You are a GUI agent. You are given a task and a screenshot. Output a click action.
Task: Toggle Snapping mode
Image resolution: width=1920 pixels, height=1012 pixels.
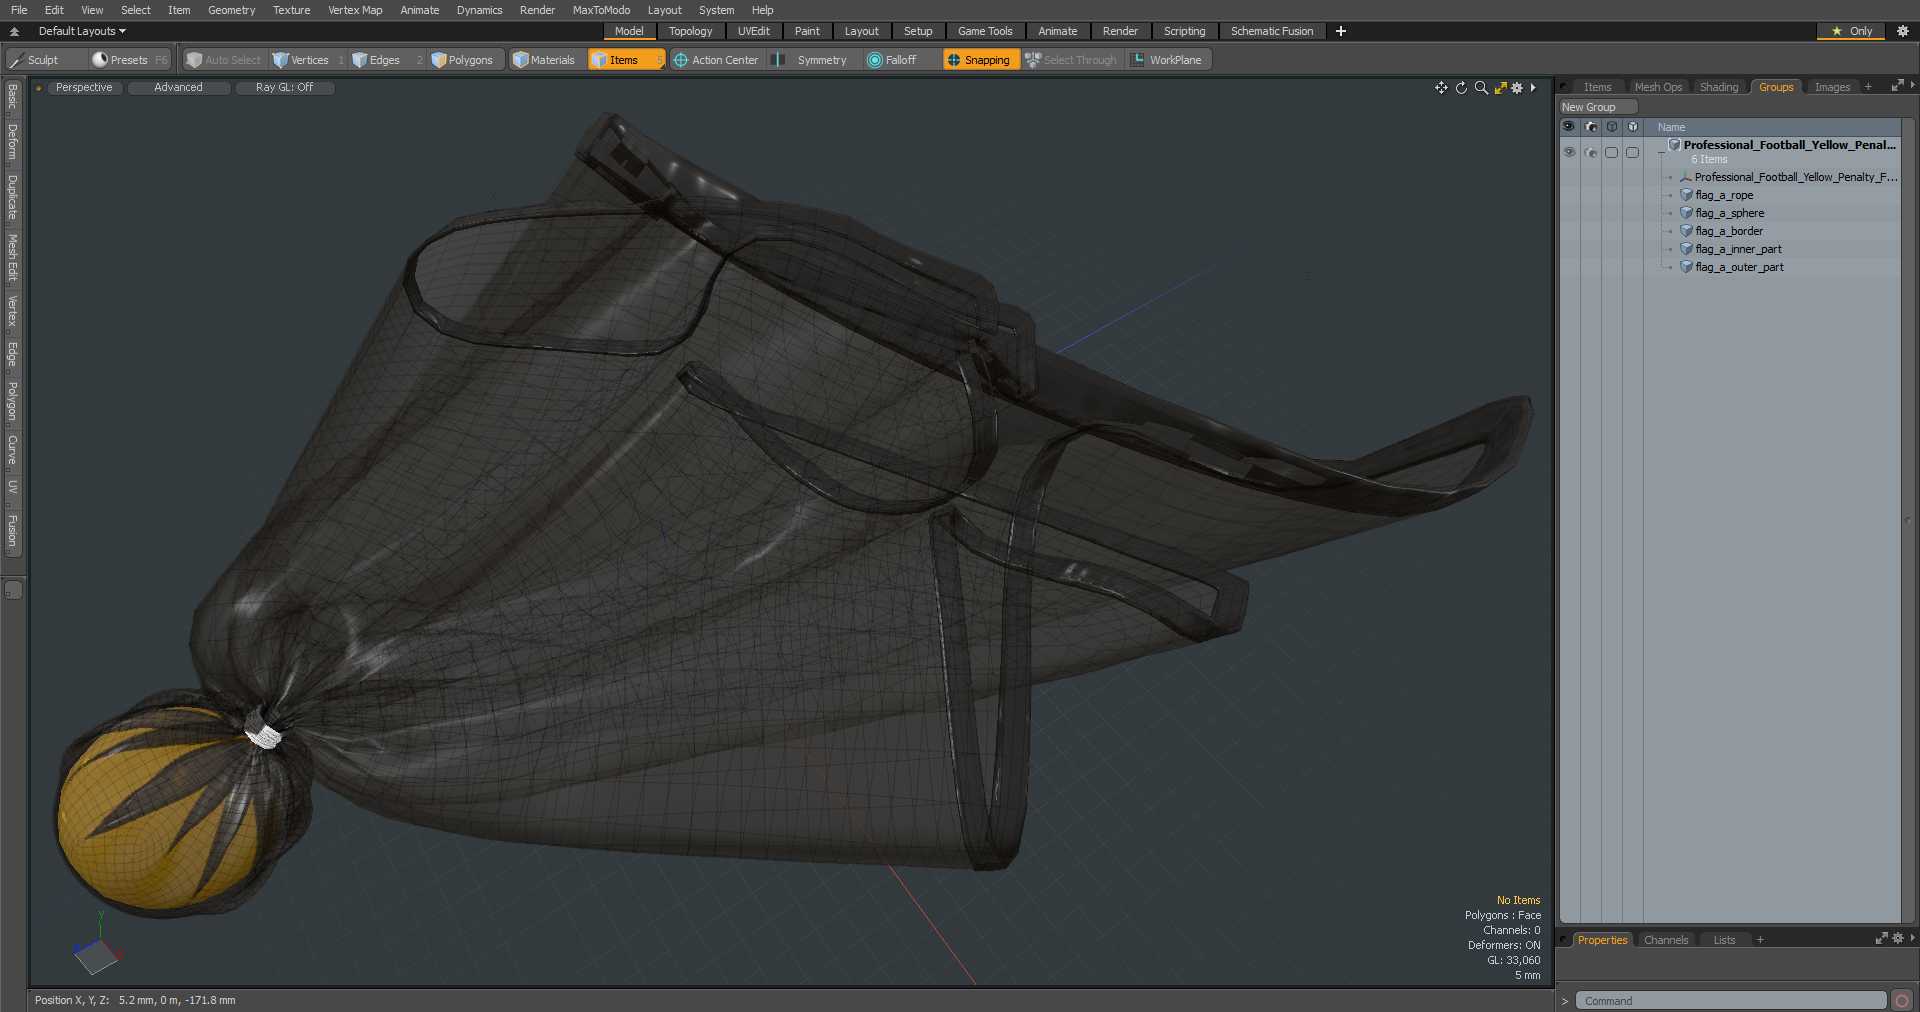pos(979,60)
